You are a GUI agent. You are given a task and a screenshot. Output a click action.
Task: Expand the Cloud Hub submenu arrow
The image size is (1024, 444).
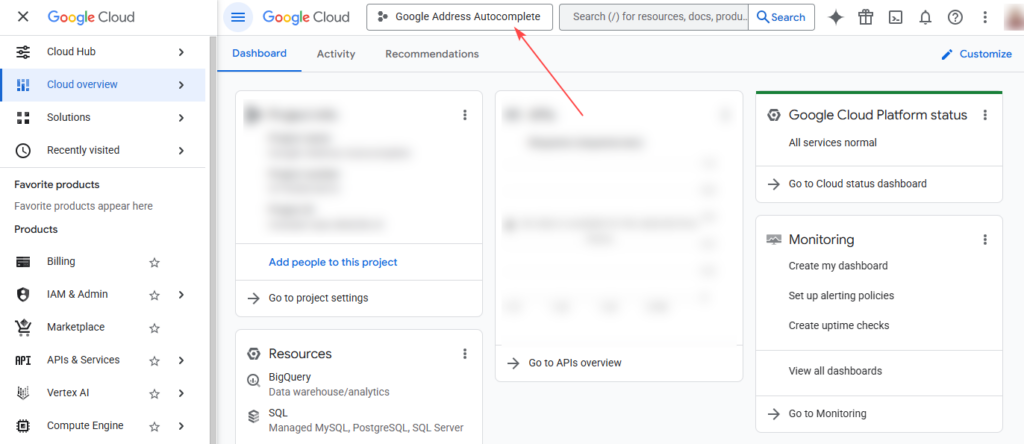(x=181, y=52)
